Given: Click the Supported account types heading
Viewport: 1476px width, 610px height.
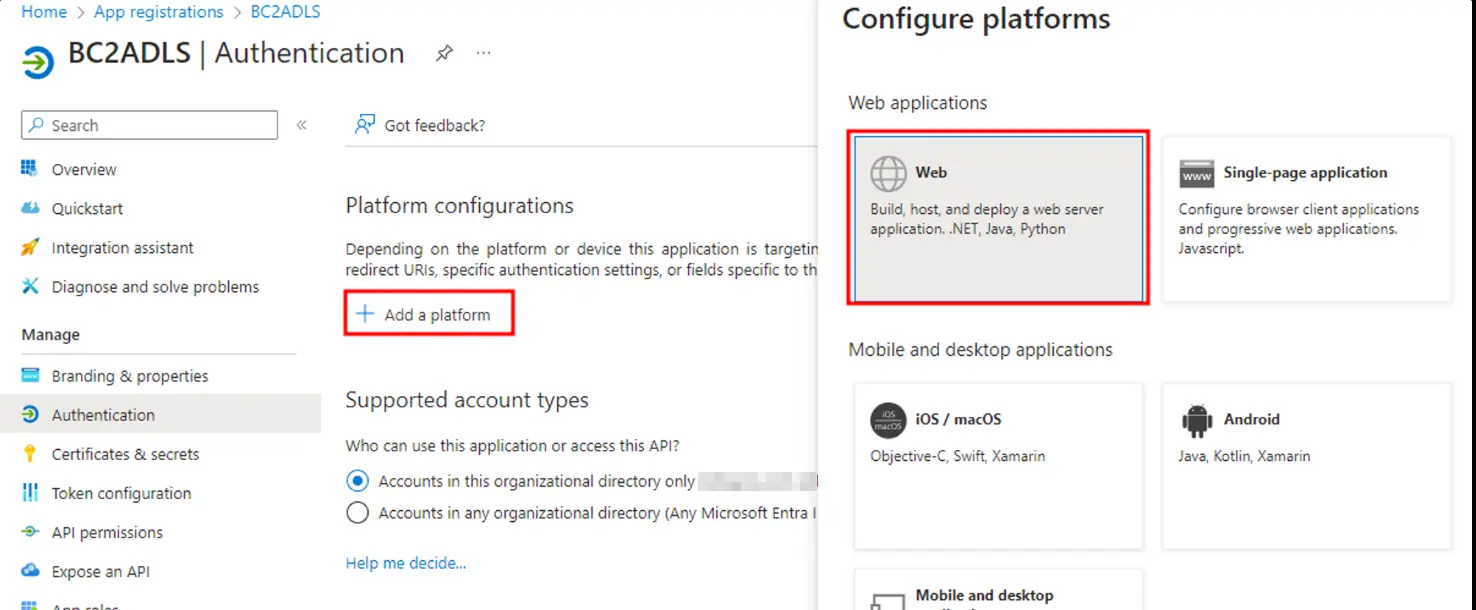Looking at the screenshot, I should [x=467, y=400].
